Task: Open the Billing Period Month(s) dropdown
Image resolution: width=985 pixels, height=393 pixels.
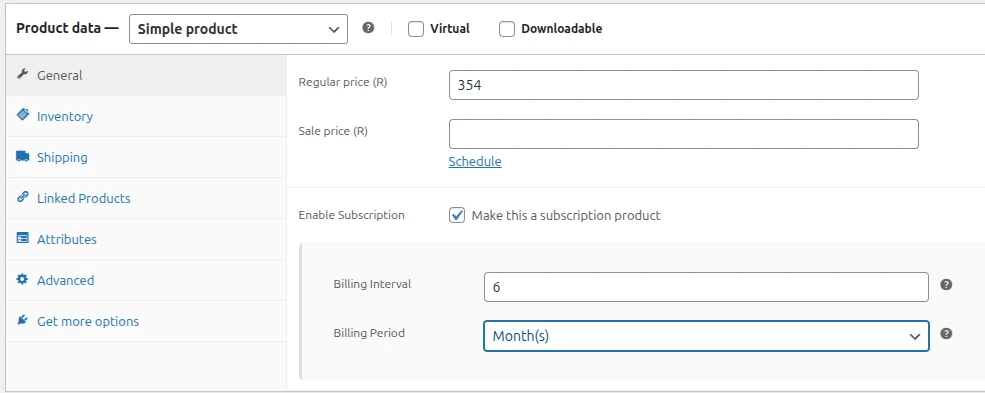Action: (706, 336)
